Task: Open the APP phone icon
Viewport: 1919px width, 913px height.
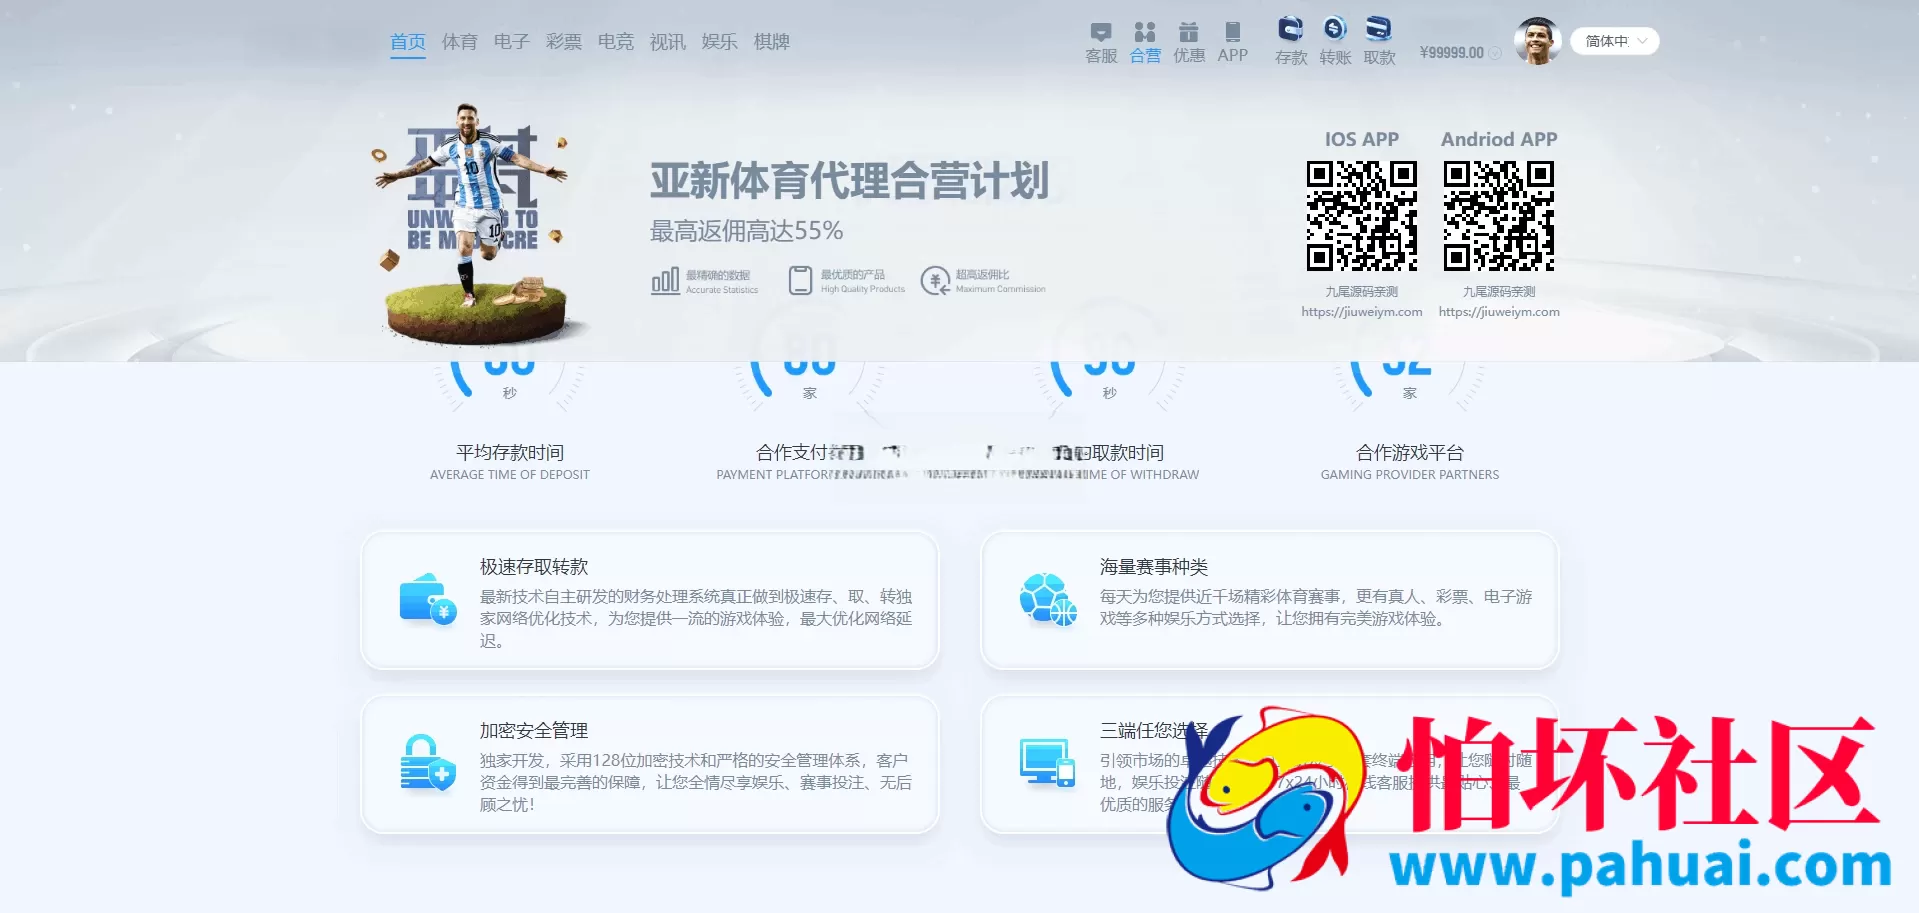Action: point(1233,43)
